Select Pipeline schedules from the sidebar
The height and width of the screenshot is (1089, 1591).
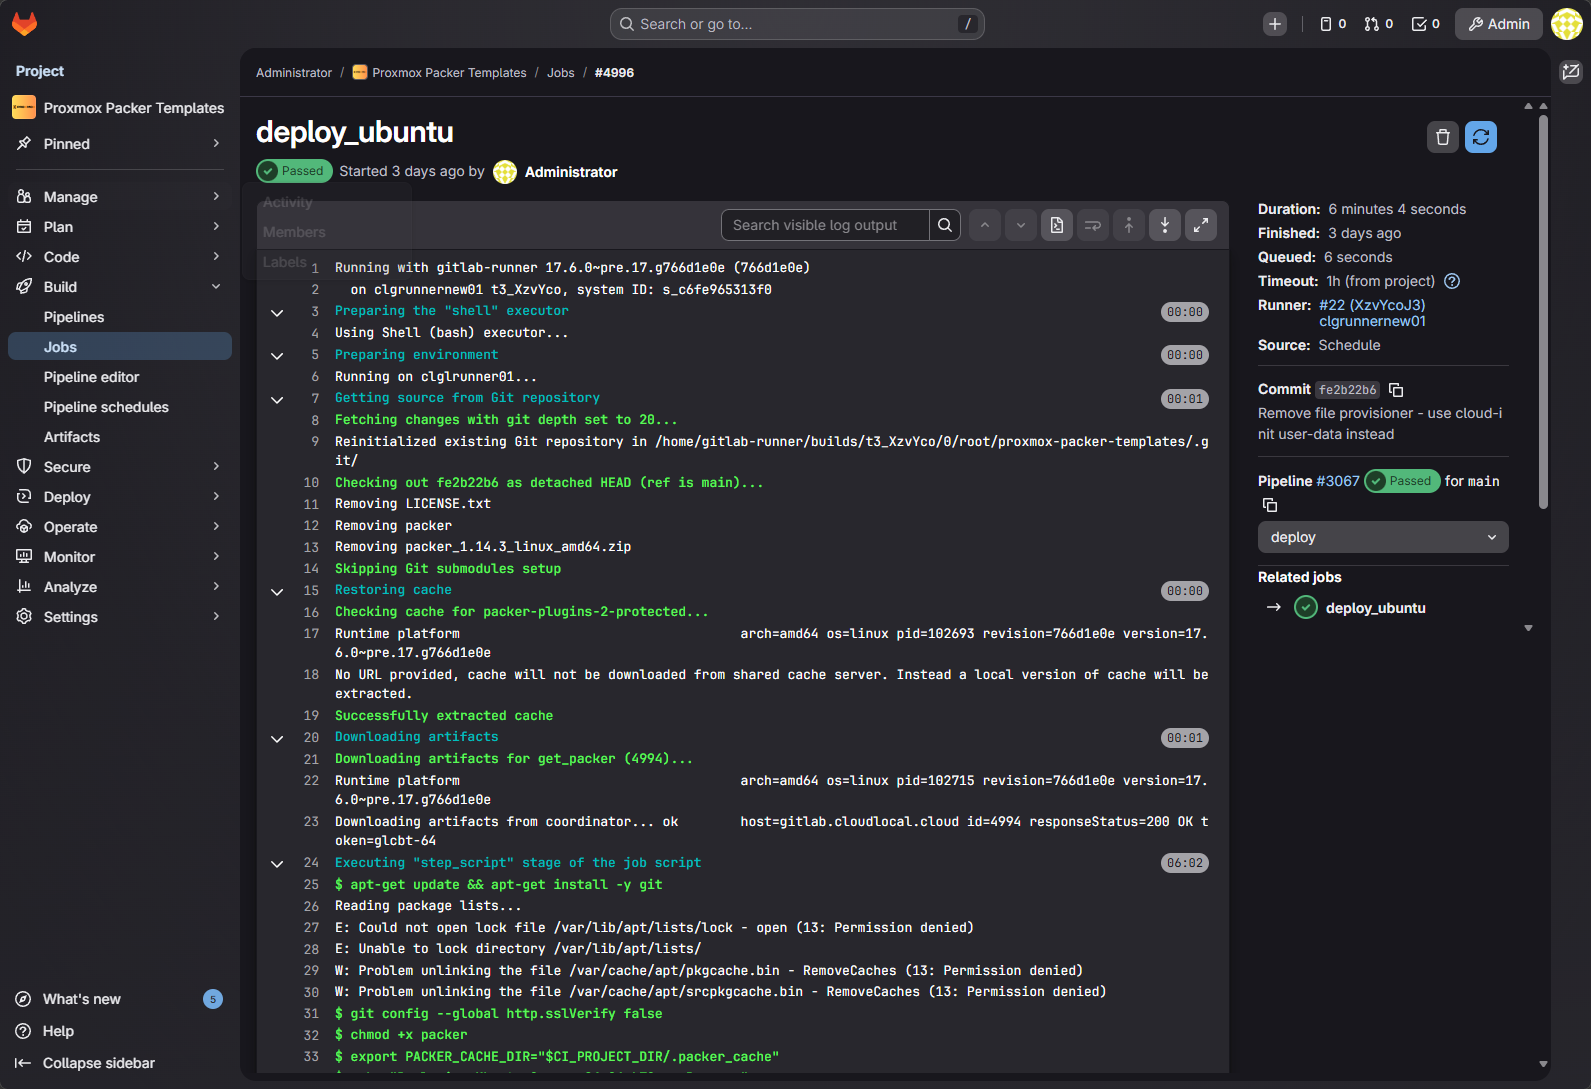point(106,407)
